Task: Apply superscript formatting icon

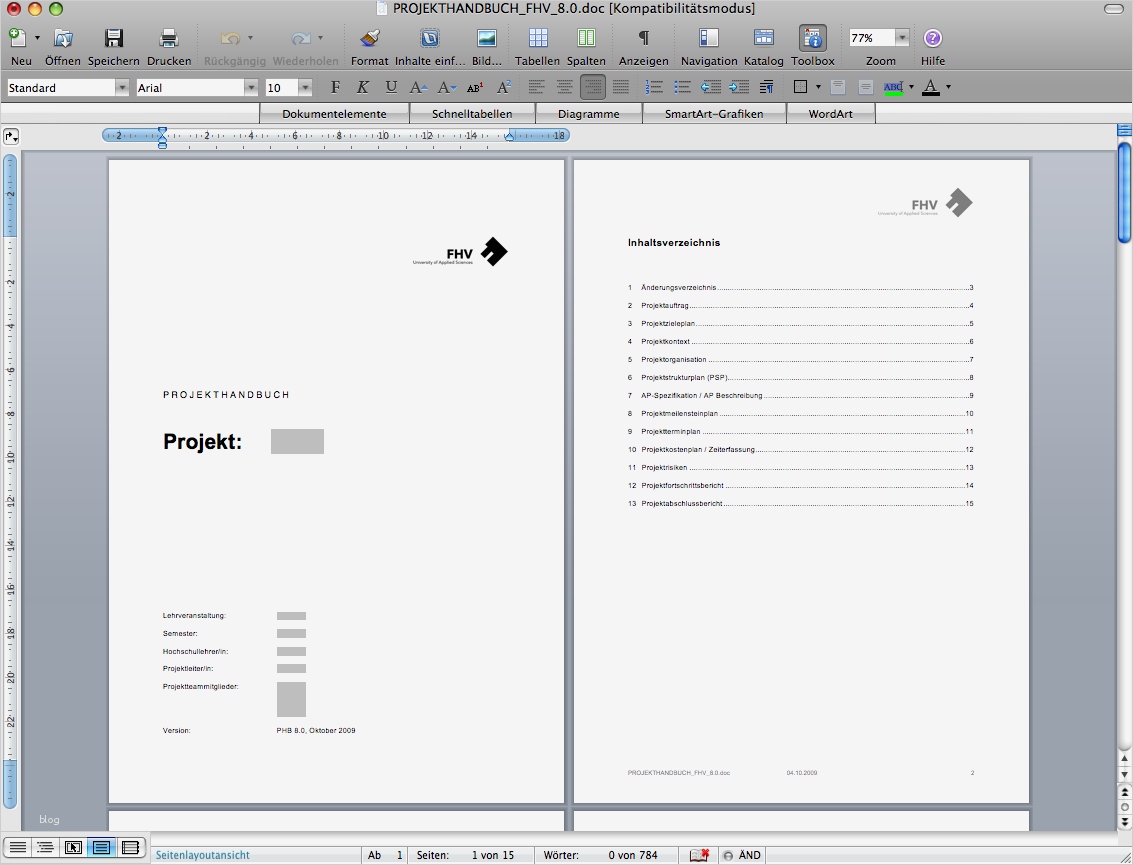Action: pos(504,87)
